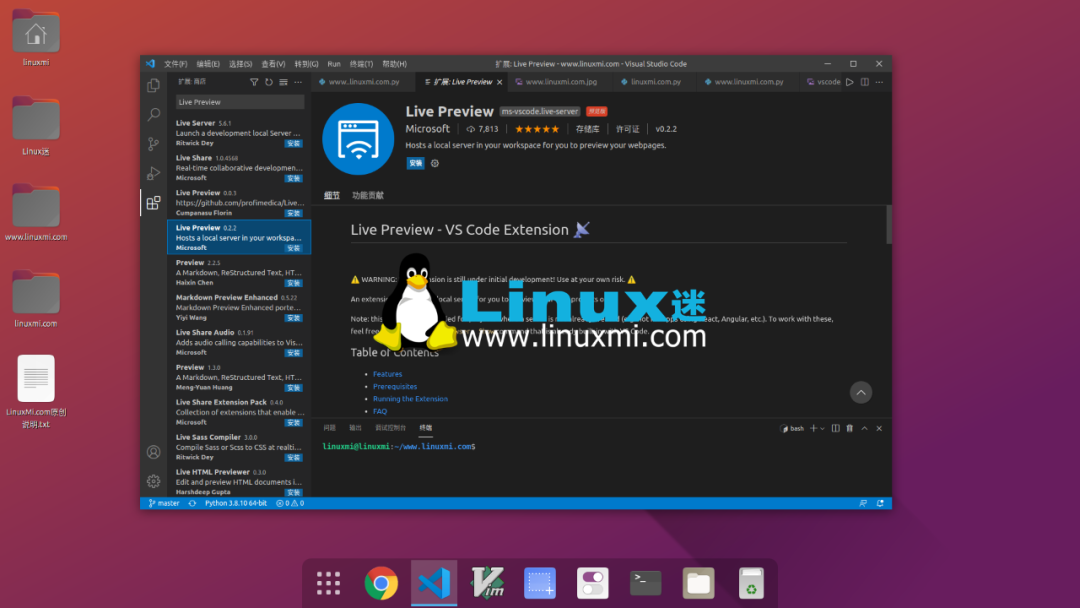Kill terminal using the trash icon
This screenshot has width=1080, height=608.
tap(849, 428)
